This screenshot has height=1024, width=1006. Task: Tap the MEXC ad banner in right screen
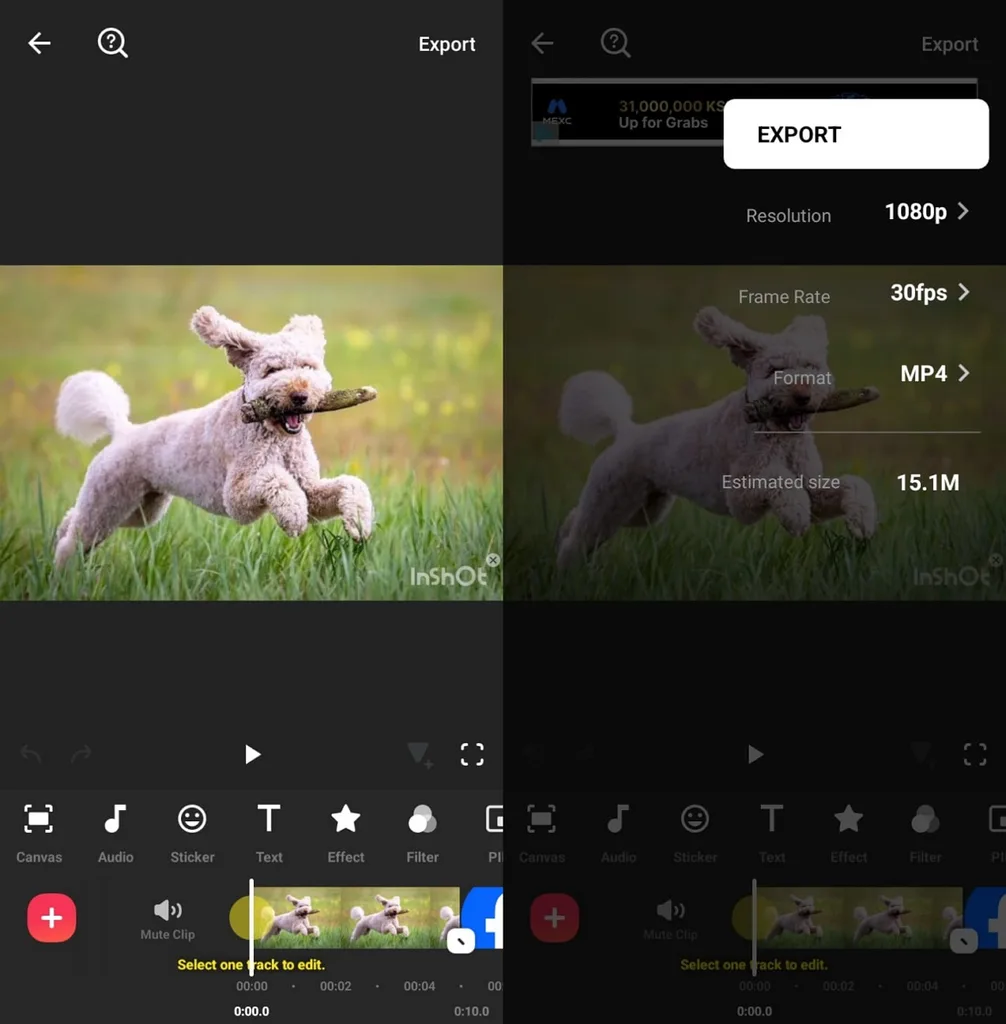pyautogui.click(x=628, y=113)
